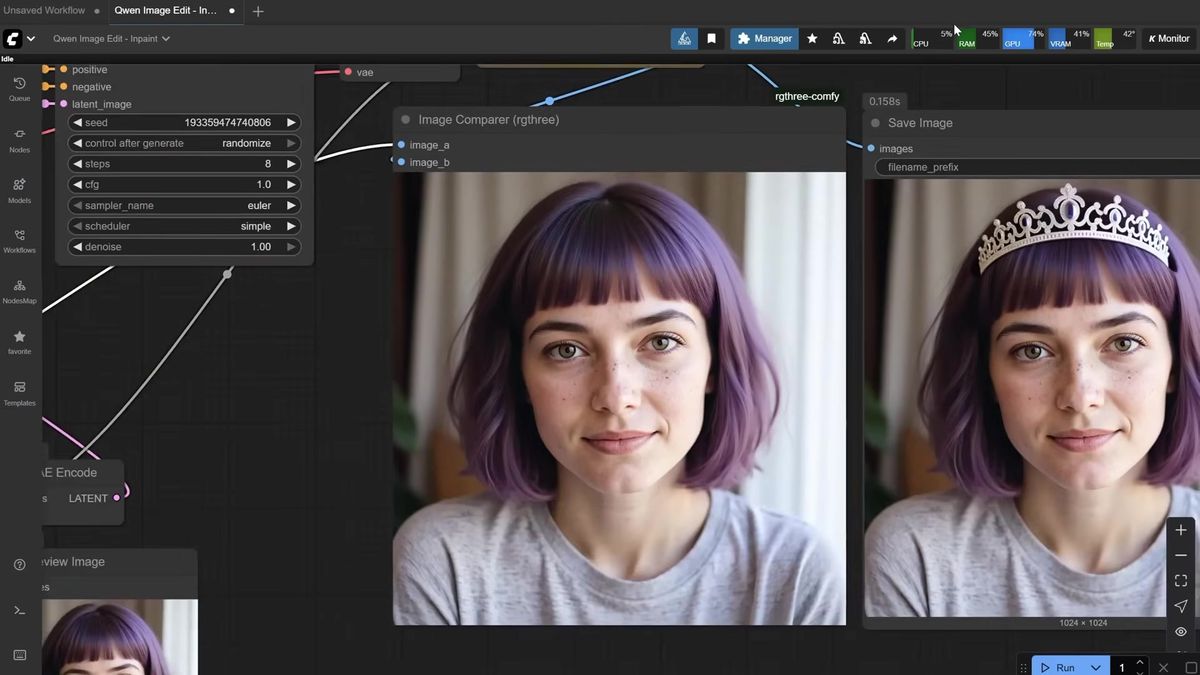
Task: Click the cfg 1.0 value field
Action: point(184,185)
